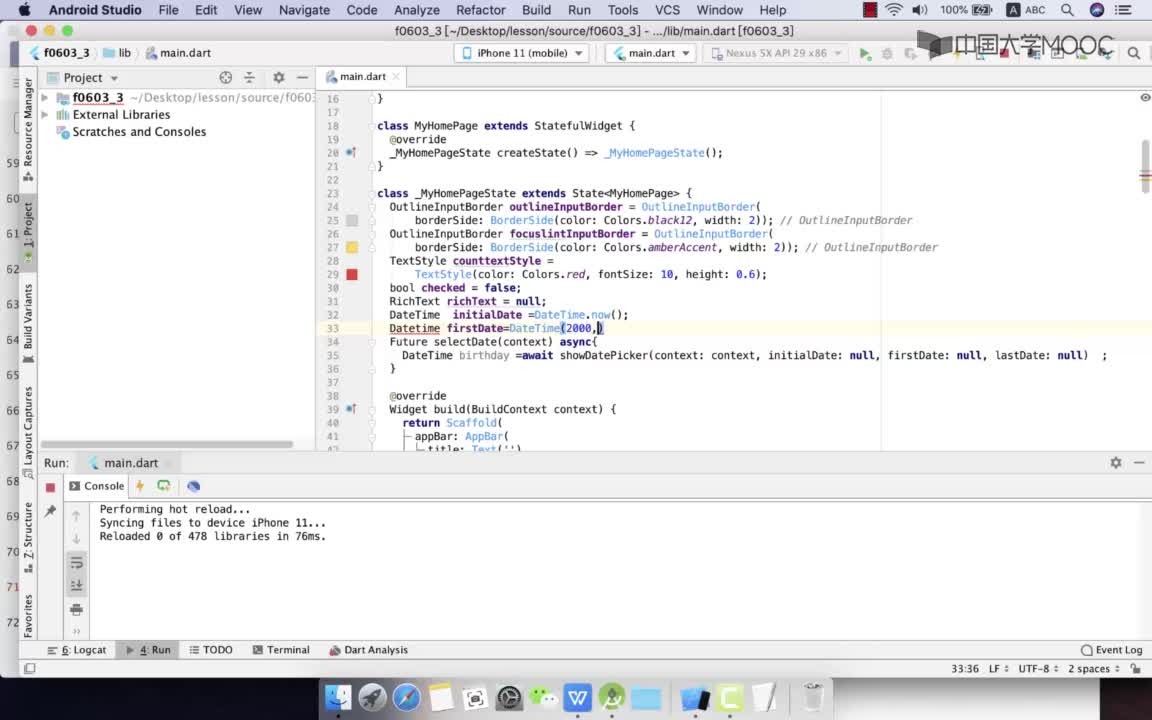Collapse all in Project panel
Screen dimensions: 1152x720
[x=249, y=77]
